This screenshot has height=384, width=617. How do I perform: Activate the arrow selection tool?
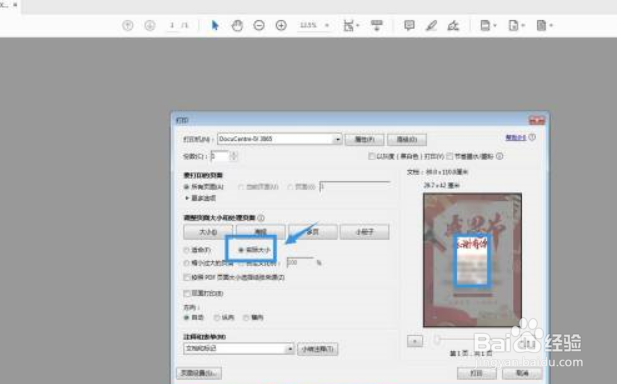coord(215,26)
